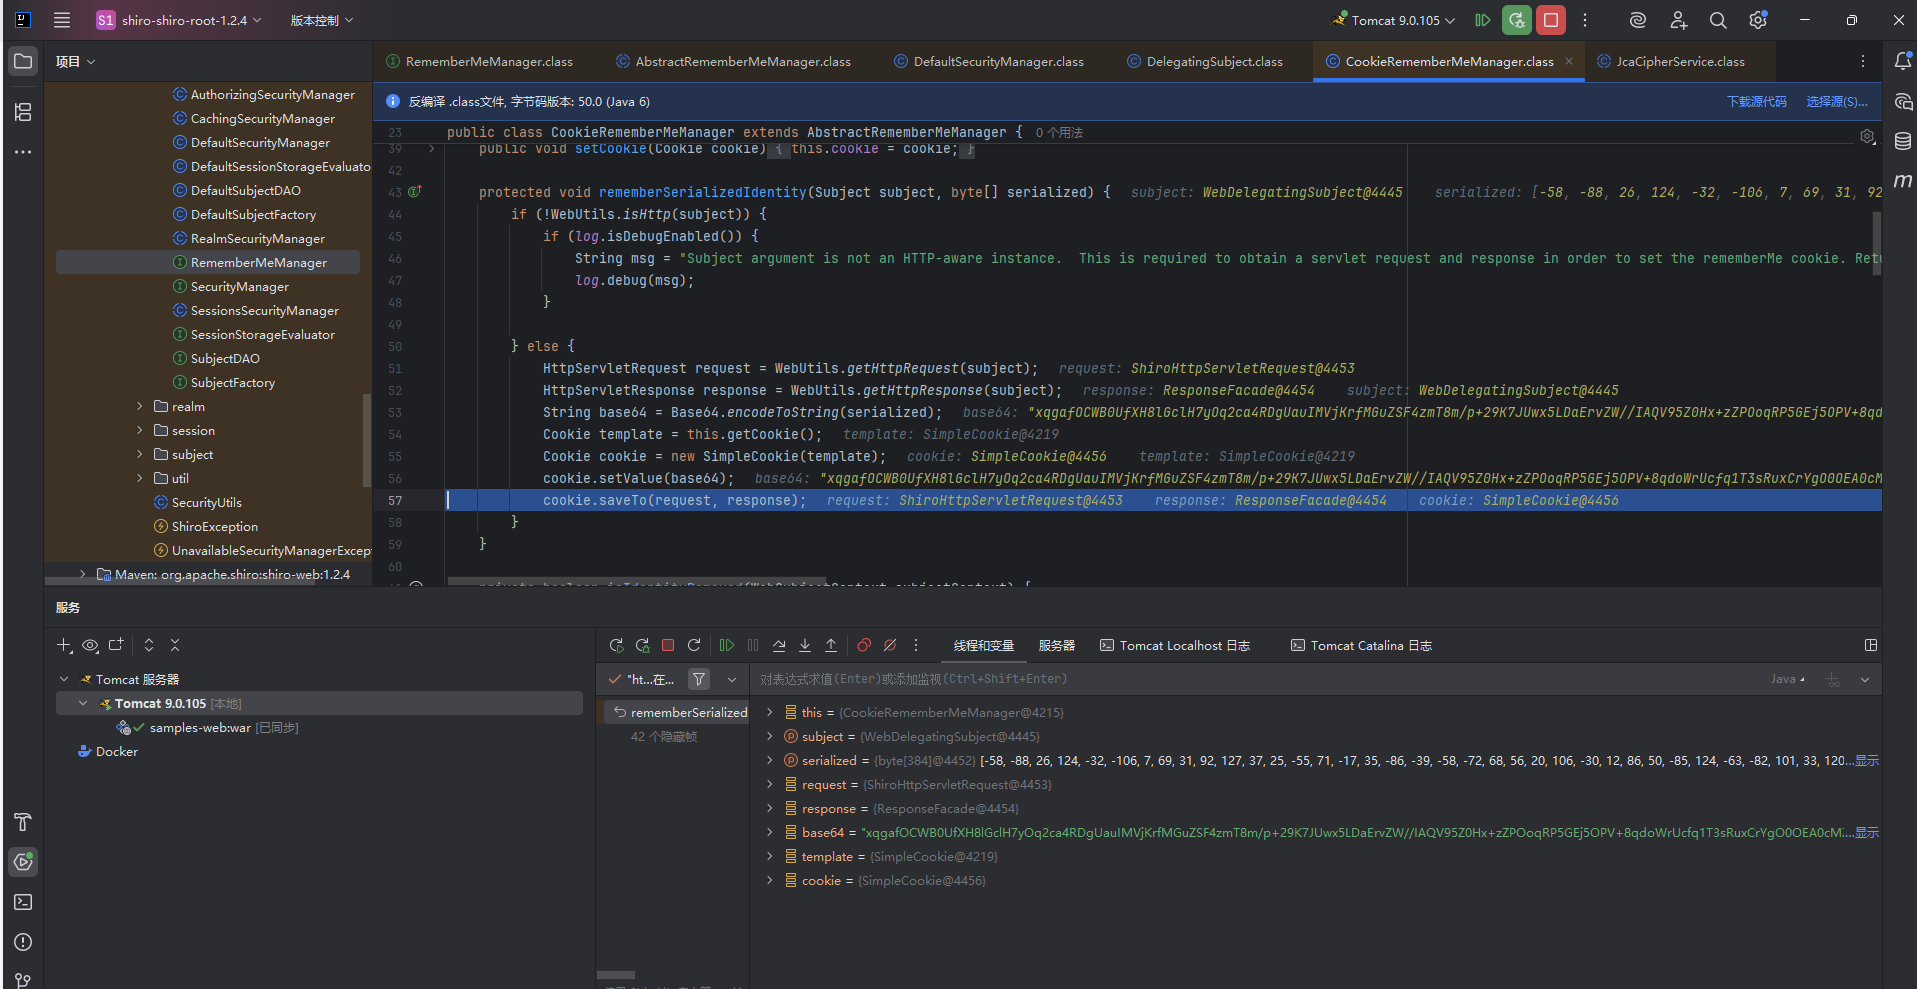Click the 下载源代码 link

[1756, 102]
